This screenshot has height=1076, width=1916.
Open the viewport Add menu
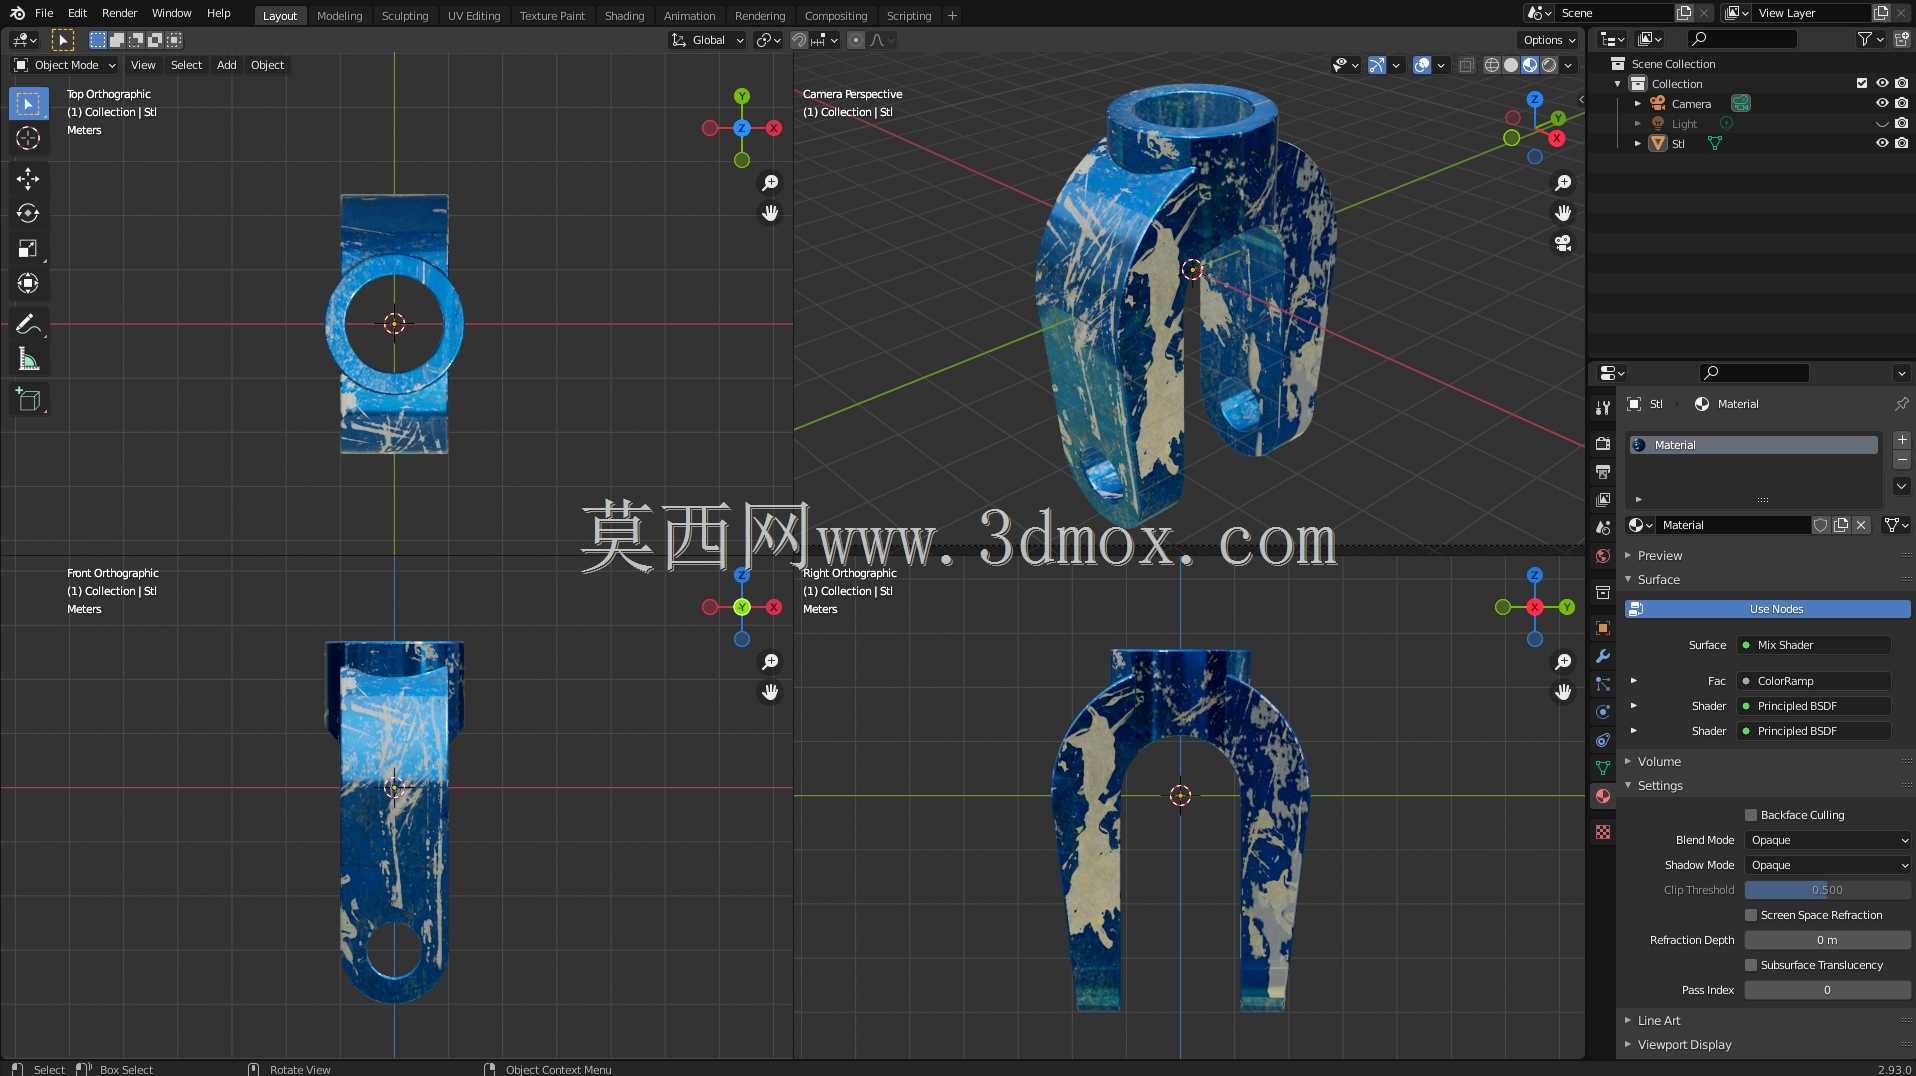click(x=227, y=65)
